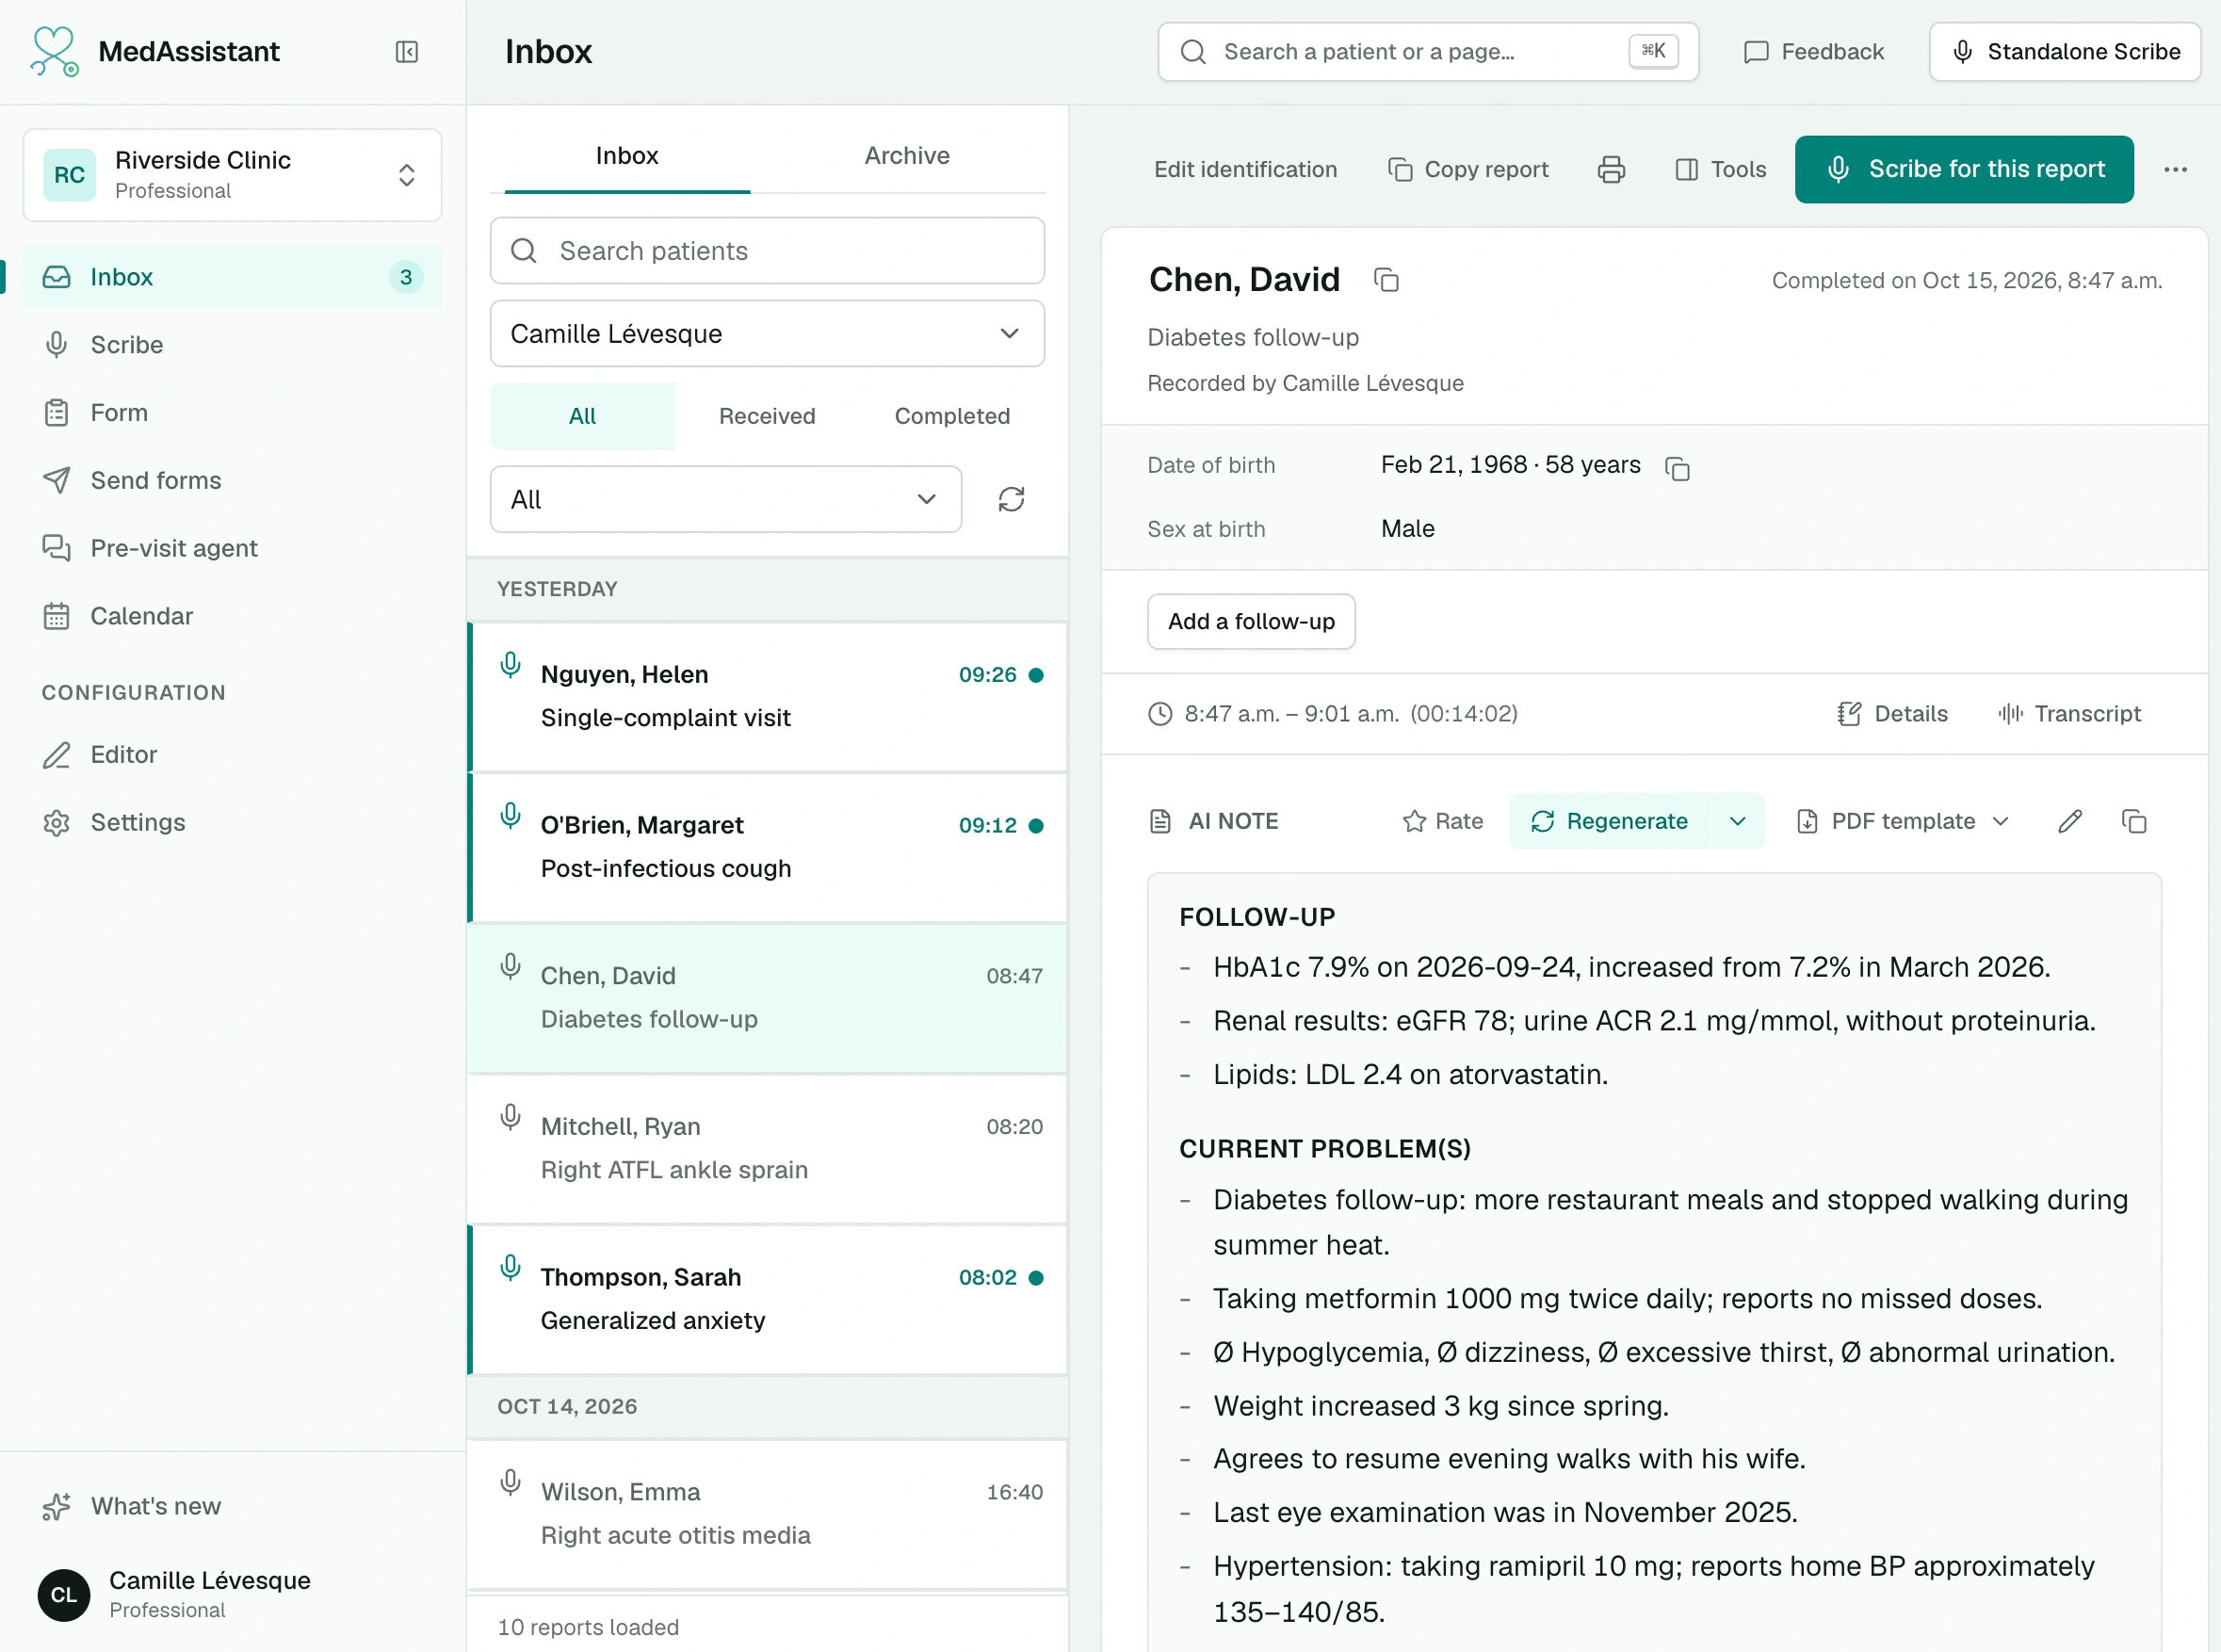Copy patient name Chen, David icon

1386,280
